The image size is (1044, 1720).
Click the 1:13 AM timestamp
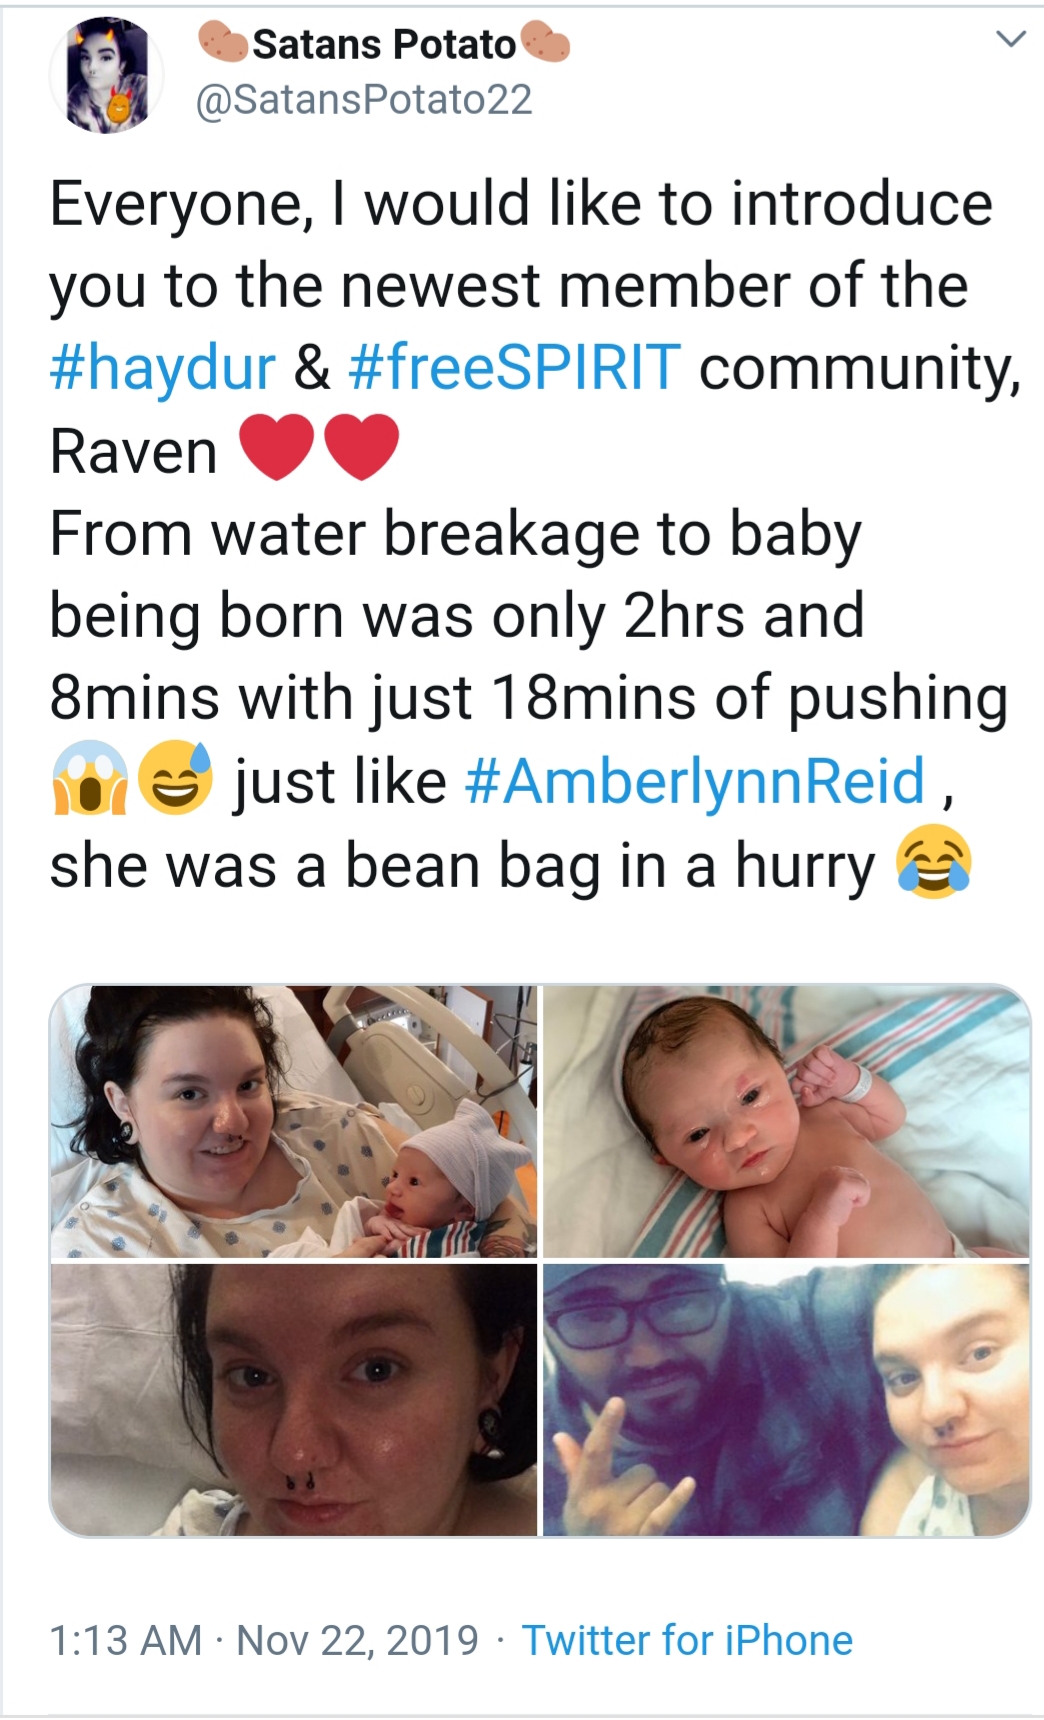pos(125,1640)
